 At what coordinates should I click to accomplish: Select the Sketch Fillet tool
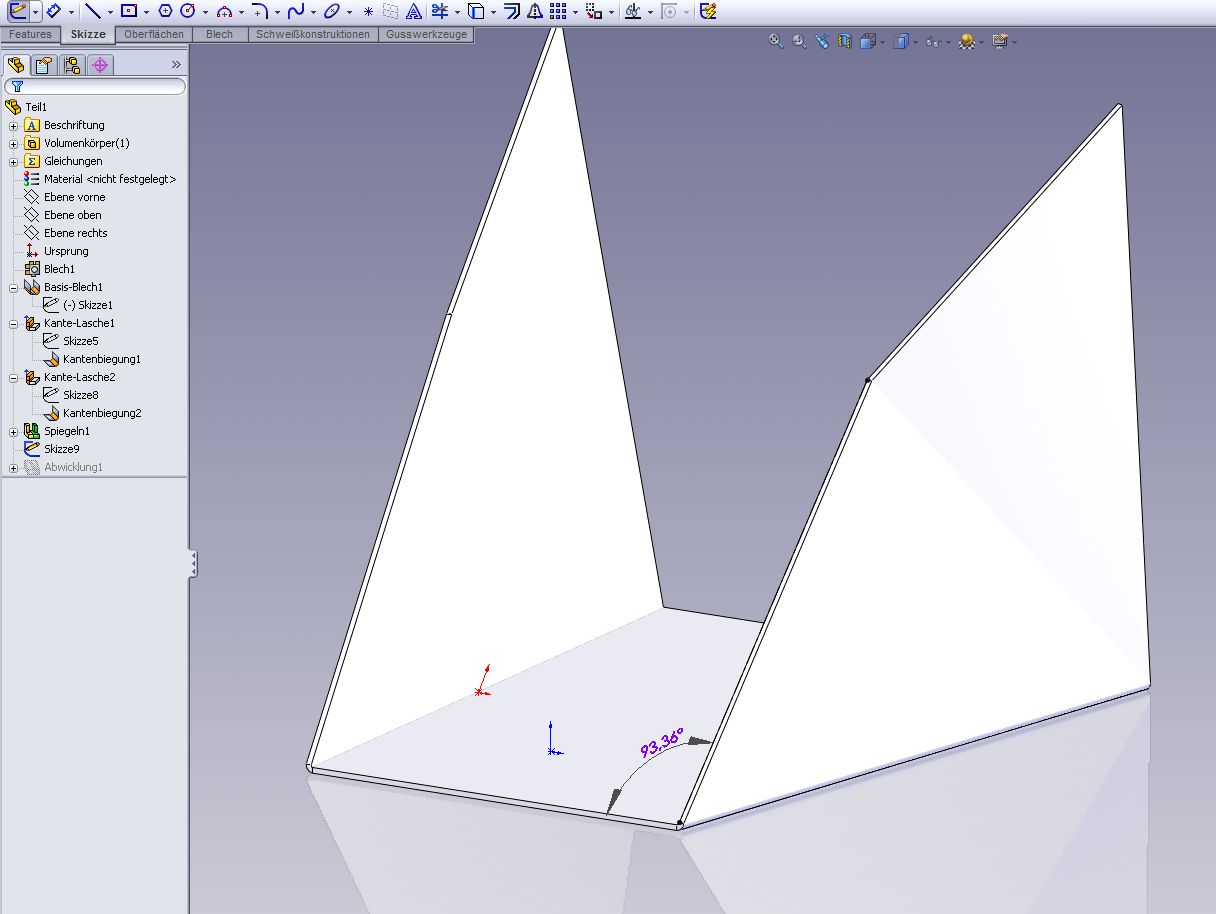258,11
